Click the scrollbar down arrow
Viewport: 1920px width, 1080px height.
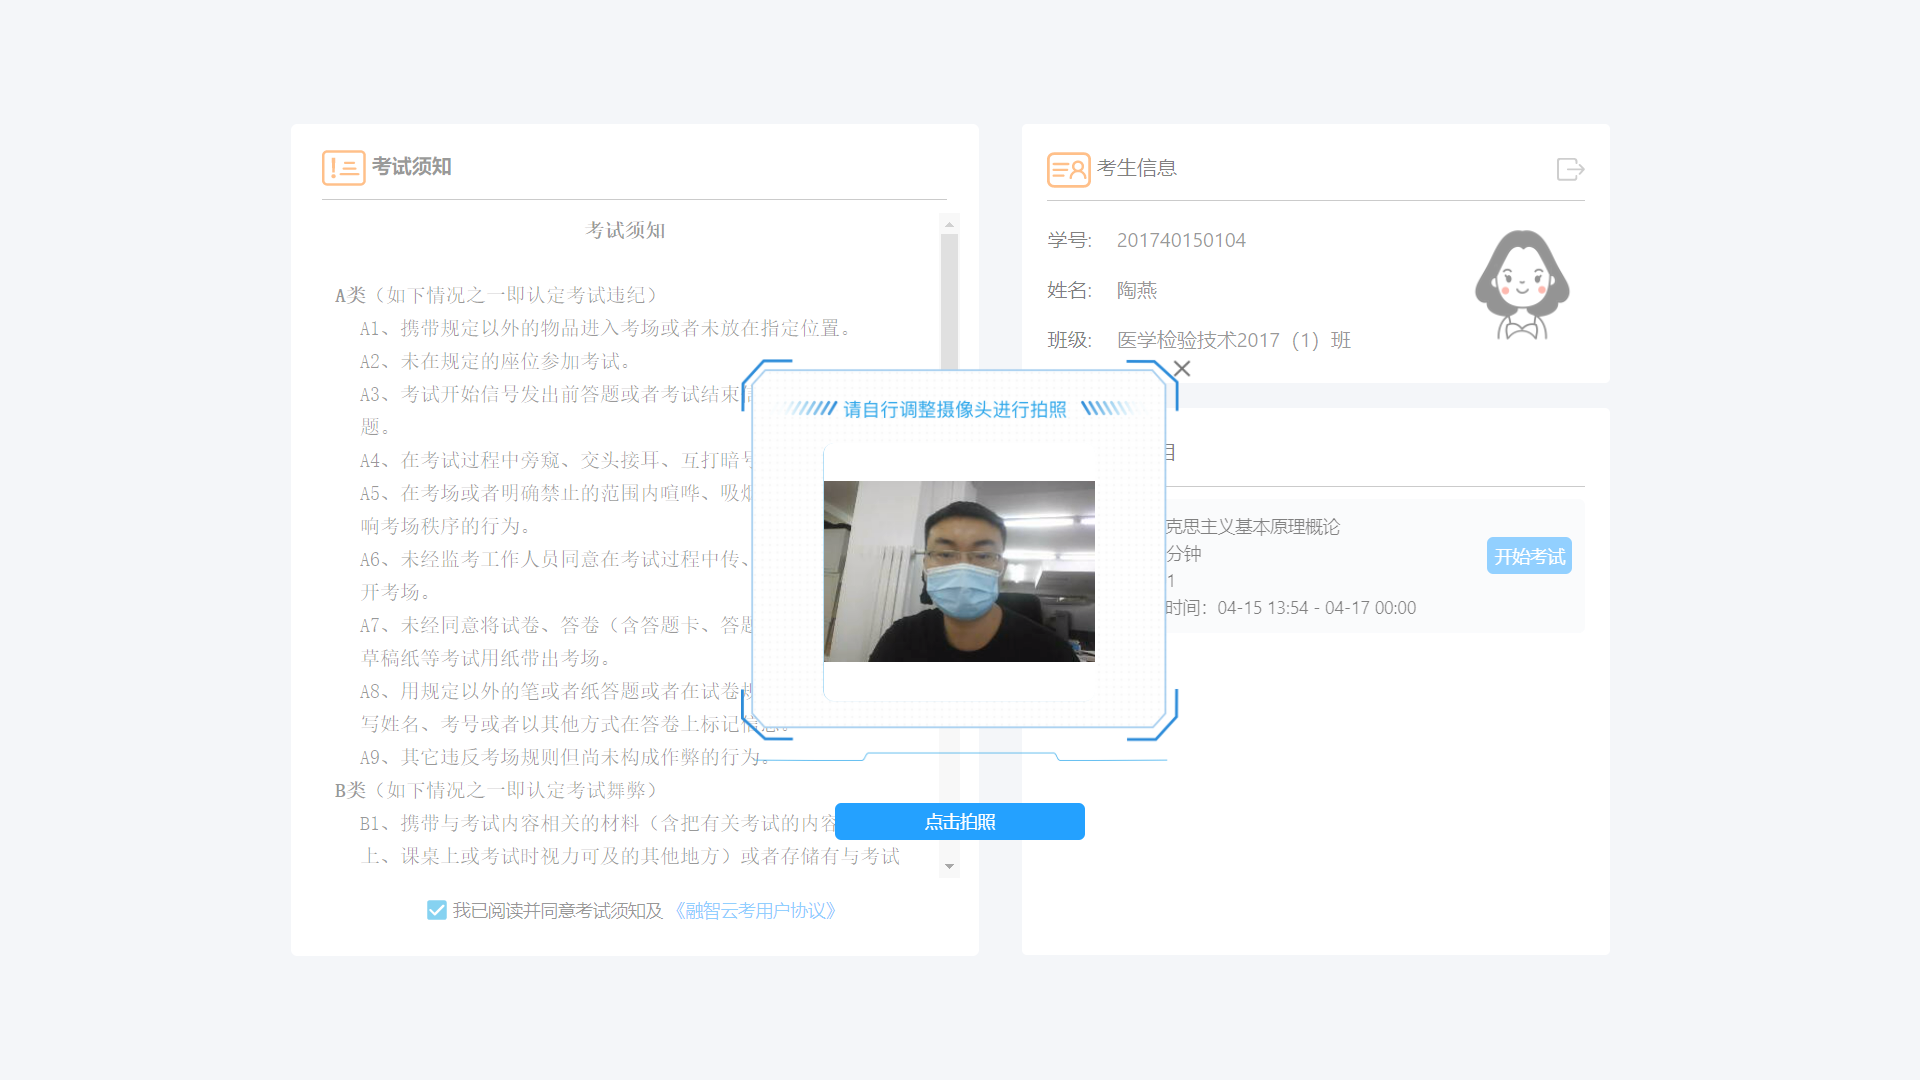(949, 866)
